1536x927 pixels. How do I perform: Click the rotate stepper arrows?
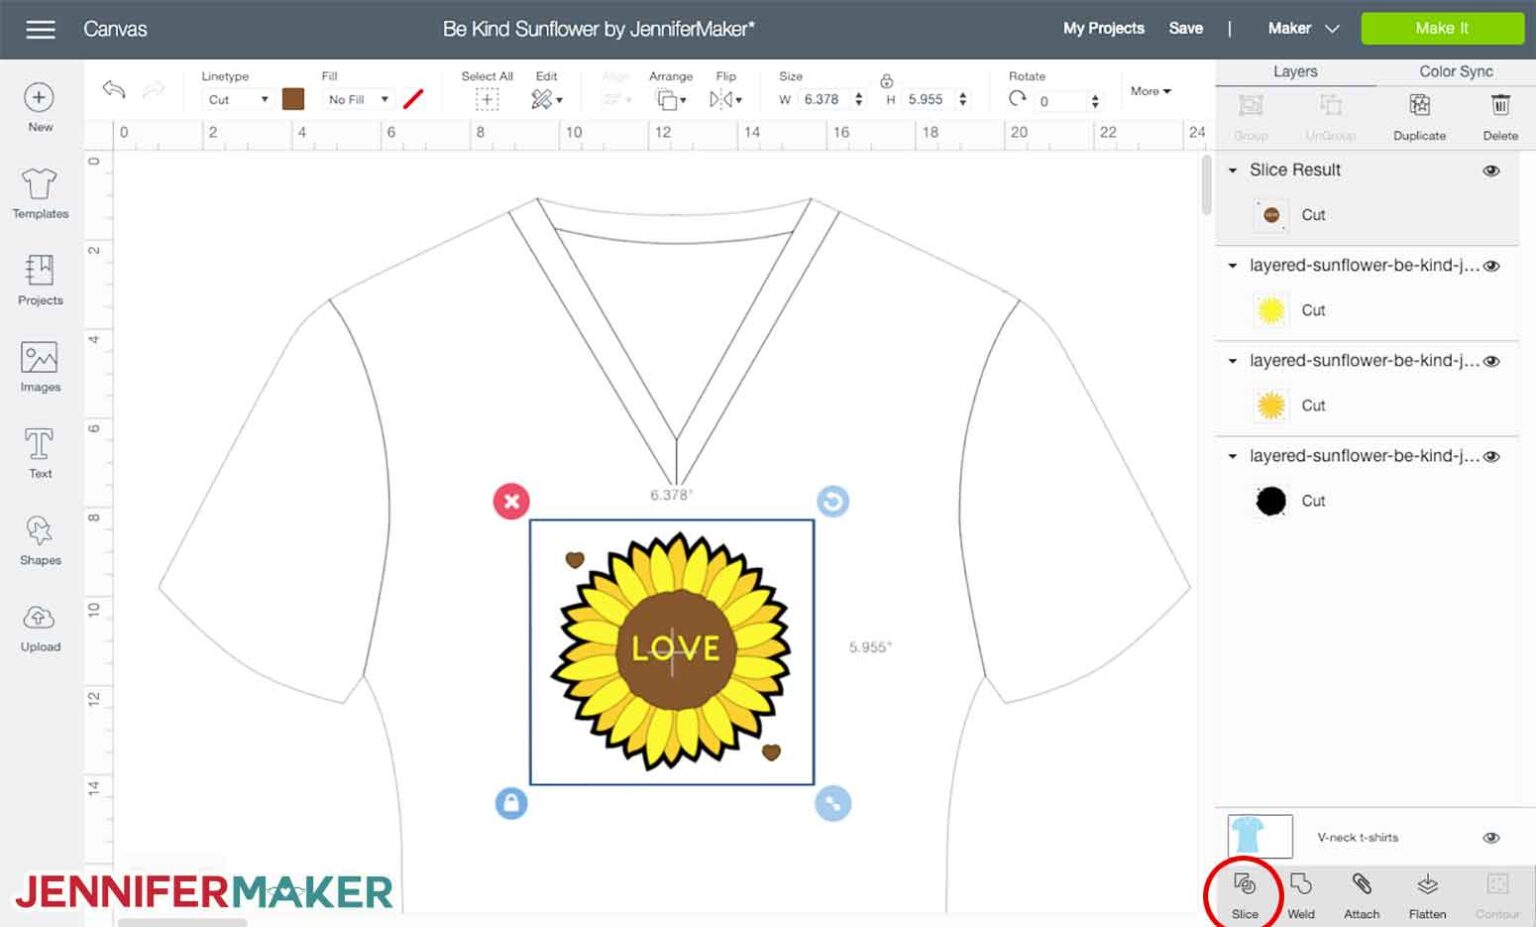tap(1095, 101)
